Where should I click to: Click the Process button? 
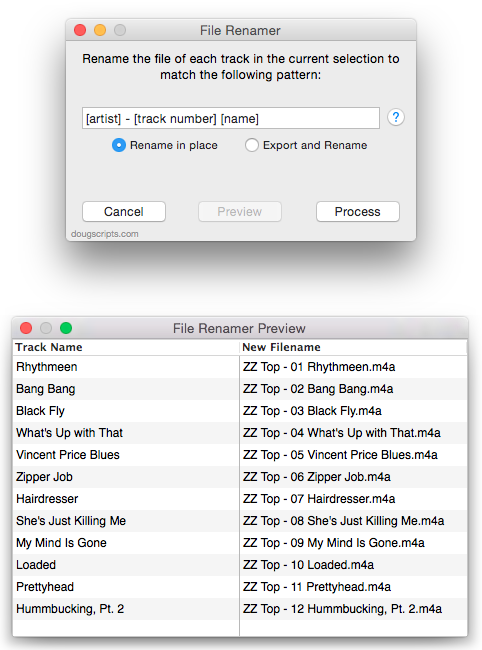358,212
